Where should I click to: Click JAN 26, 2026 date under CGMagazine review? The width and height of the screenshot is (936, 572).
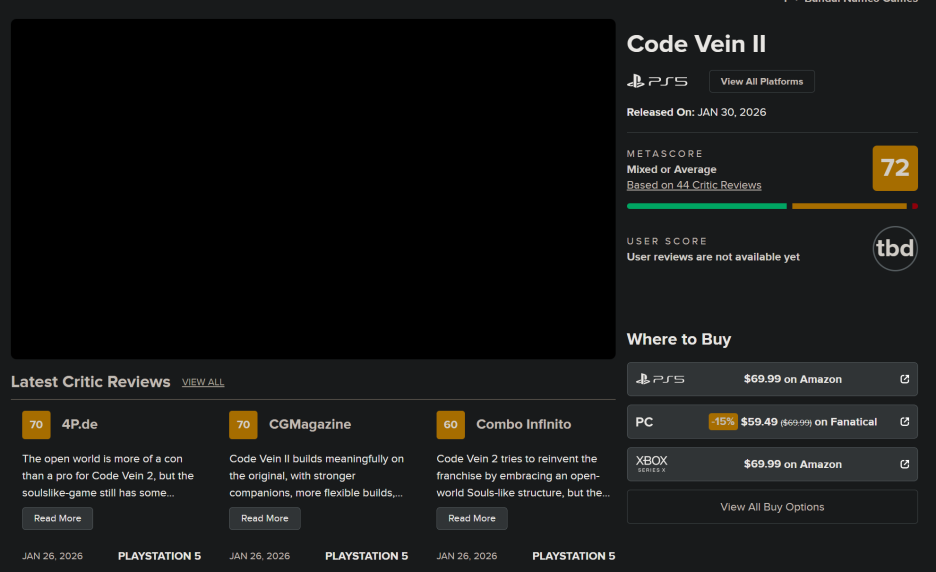click(x=260, y=556)
